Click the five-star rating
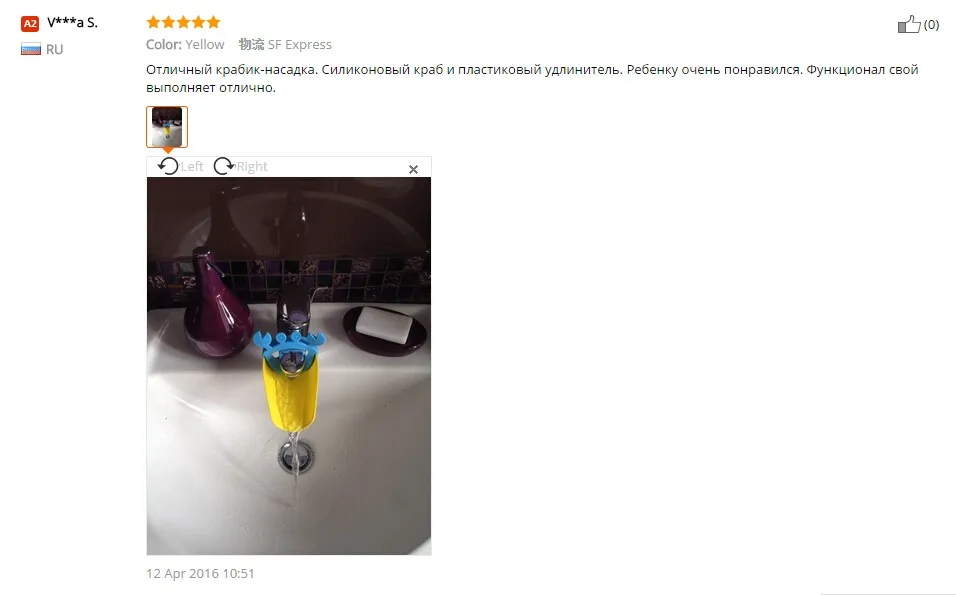 (x=183, y=23)
